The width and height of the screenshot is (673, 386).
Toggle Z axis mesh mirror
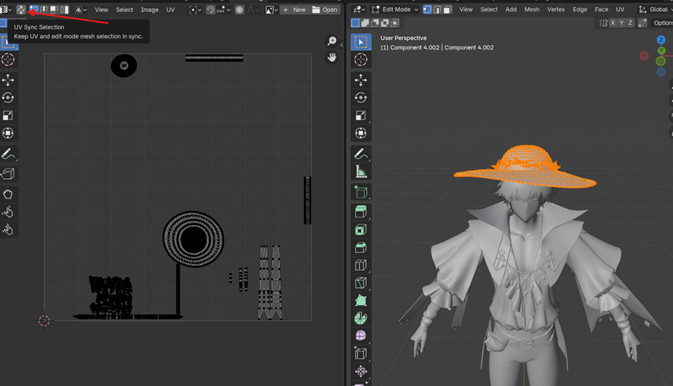[x=630, y=23]
